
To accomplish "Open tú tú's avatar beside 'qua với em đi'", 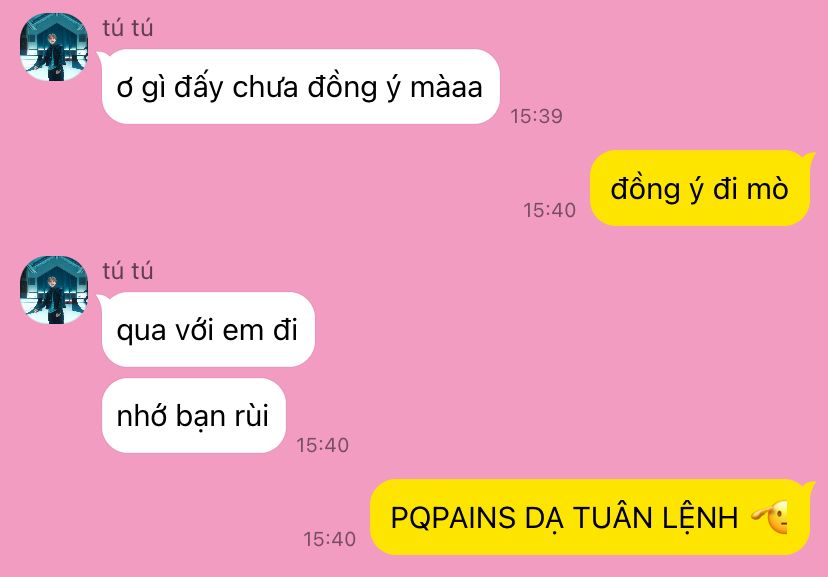I will click(53, 290).
